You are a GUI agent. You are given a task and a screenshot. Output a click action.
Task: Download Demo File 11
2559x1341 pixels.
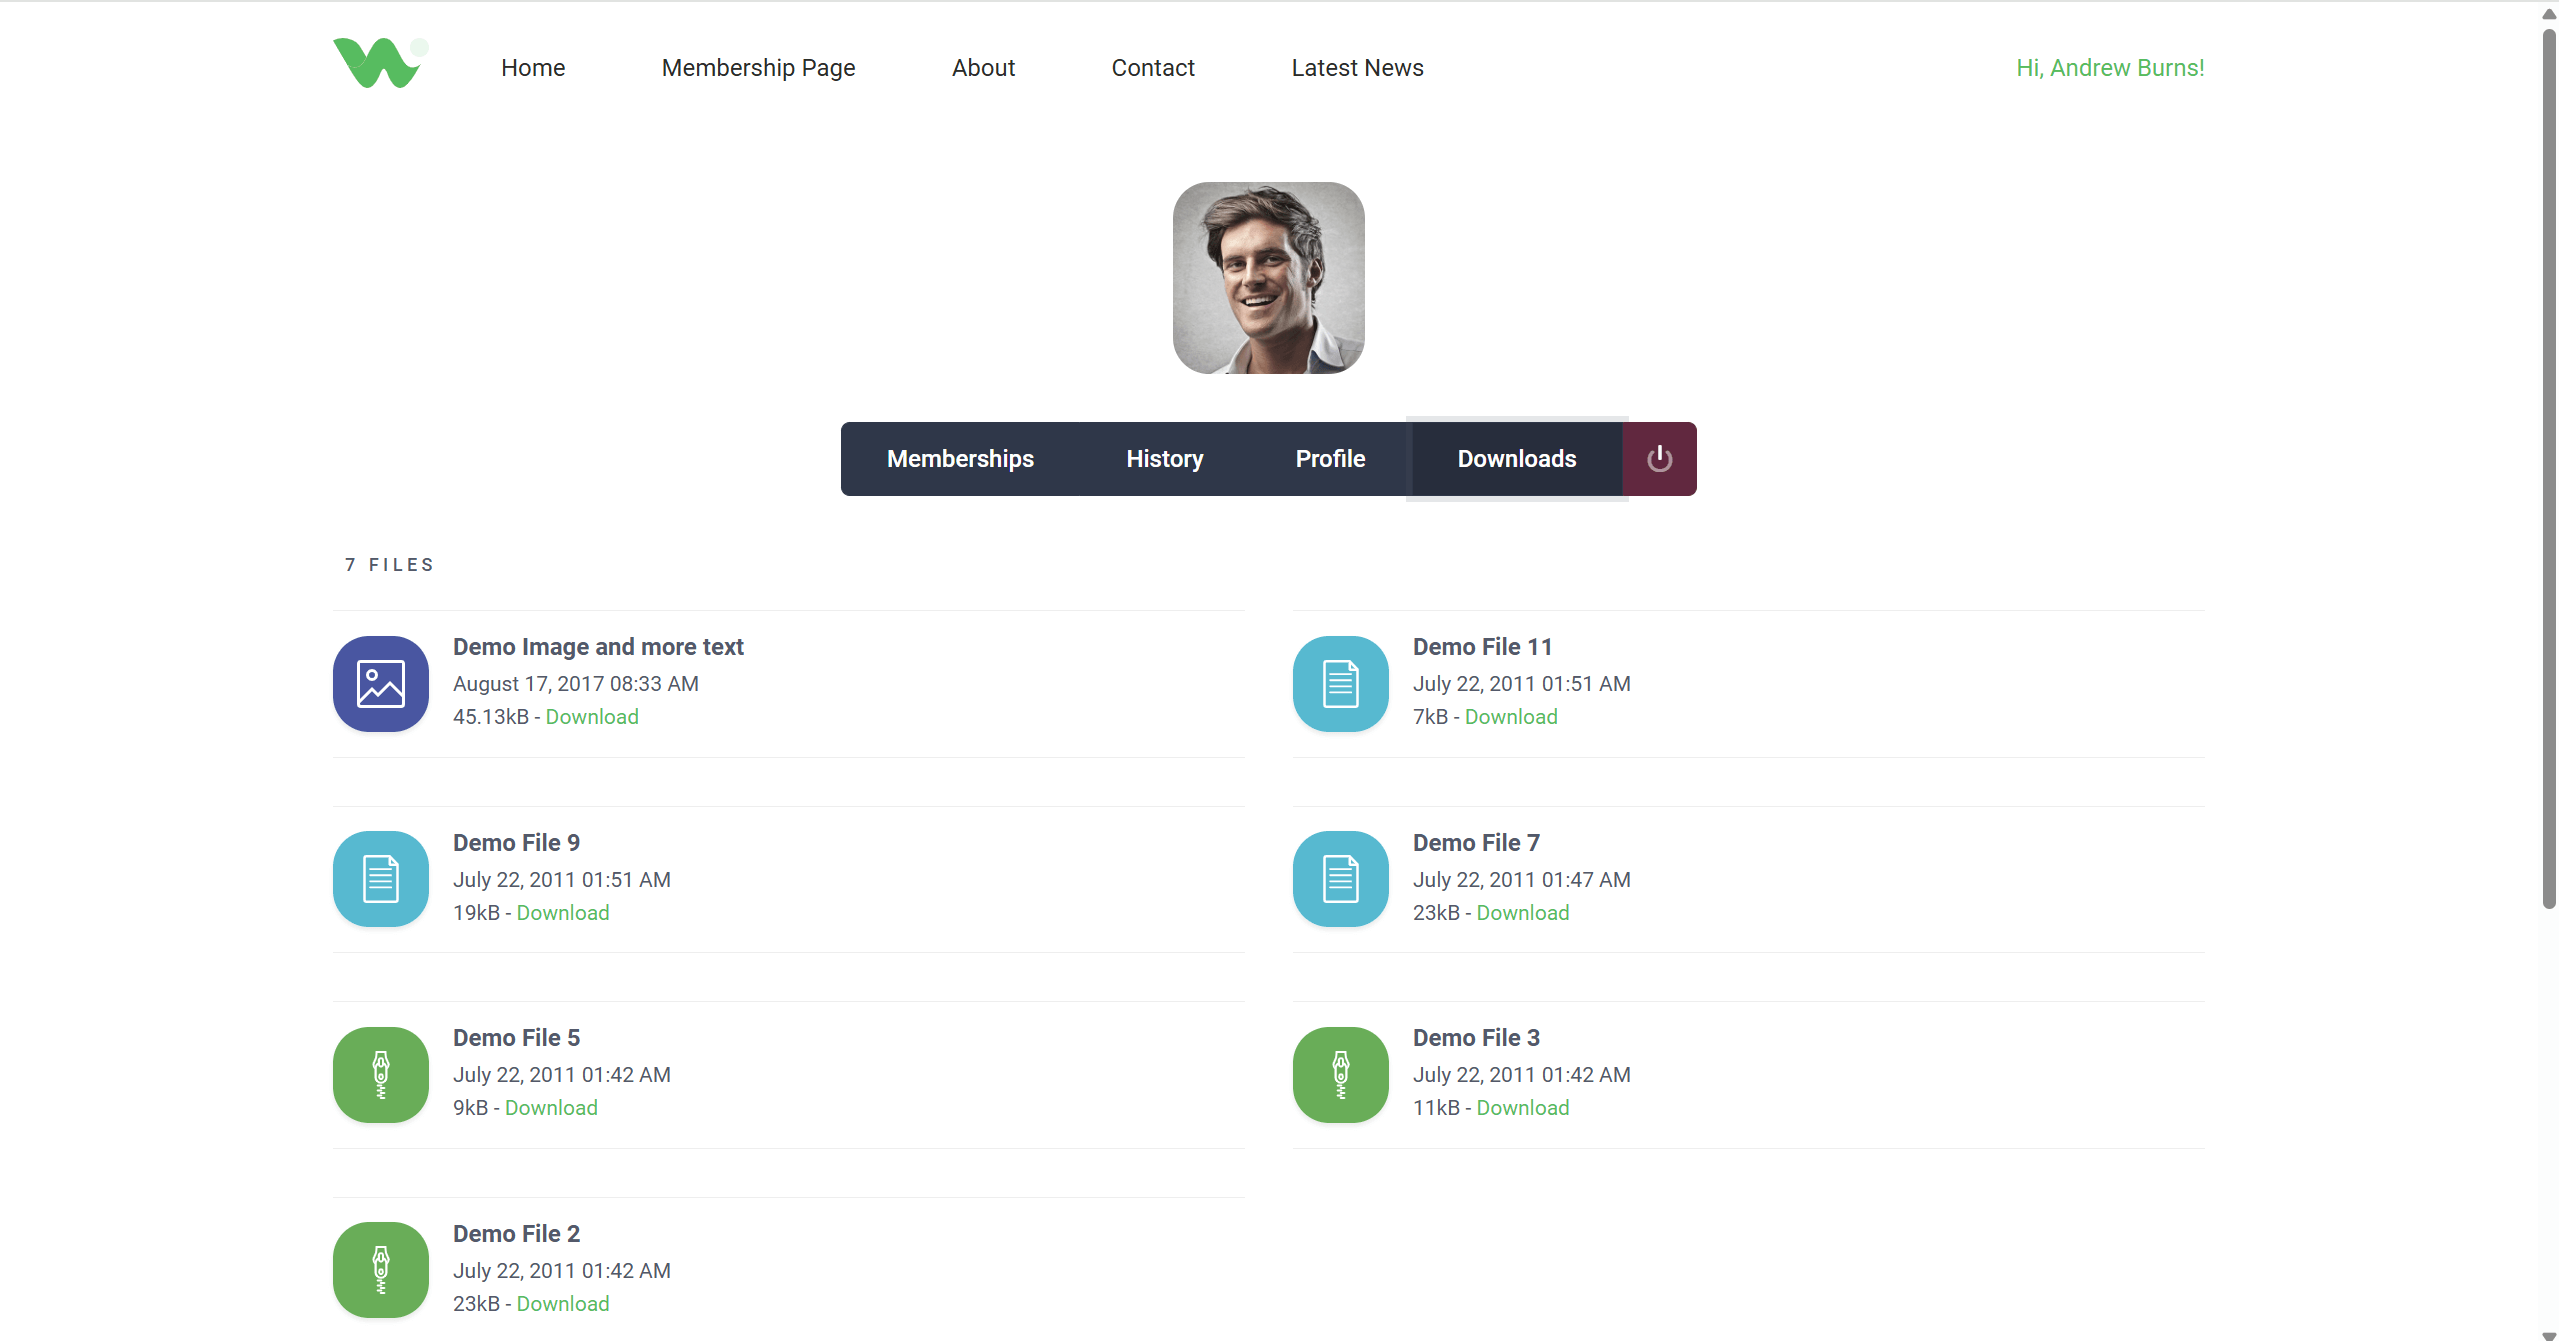[1510, 716]
